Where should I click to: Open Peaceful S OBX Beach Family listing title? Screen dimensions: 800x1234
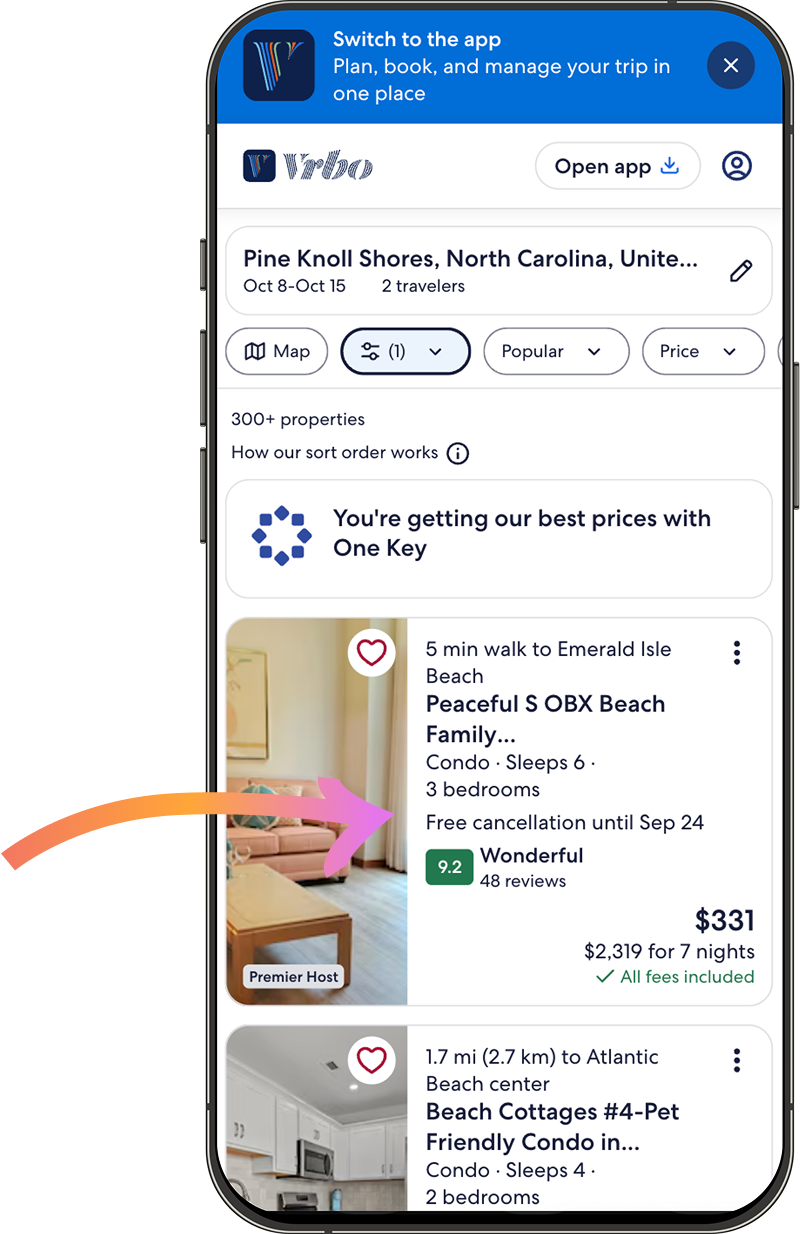coord(545,719)
